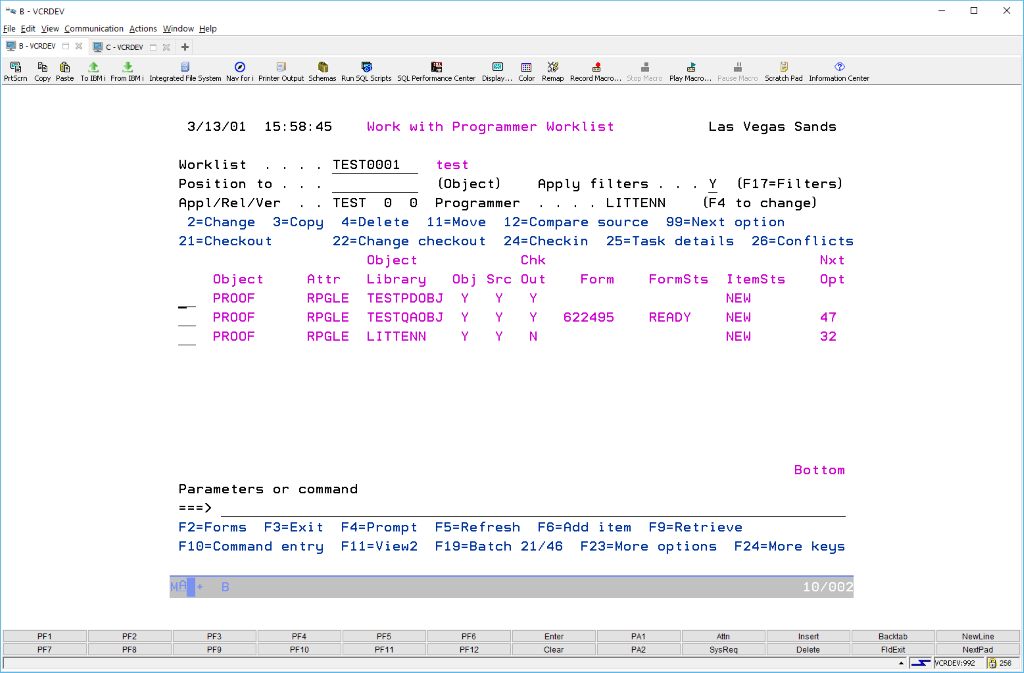Open Nav for i
This screenshot has height=673, width=1024.
240,71
